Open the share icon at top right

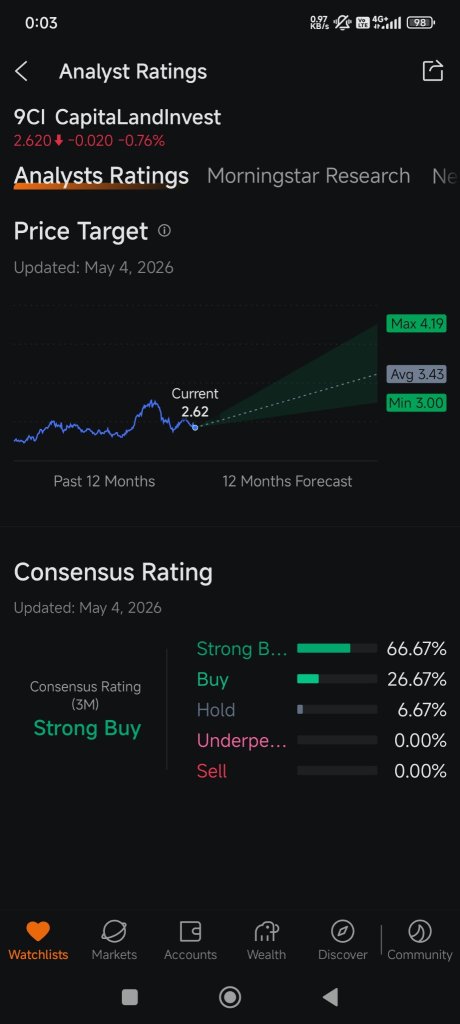(x=433, y=71)
